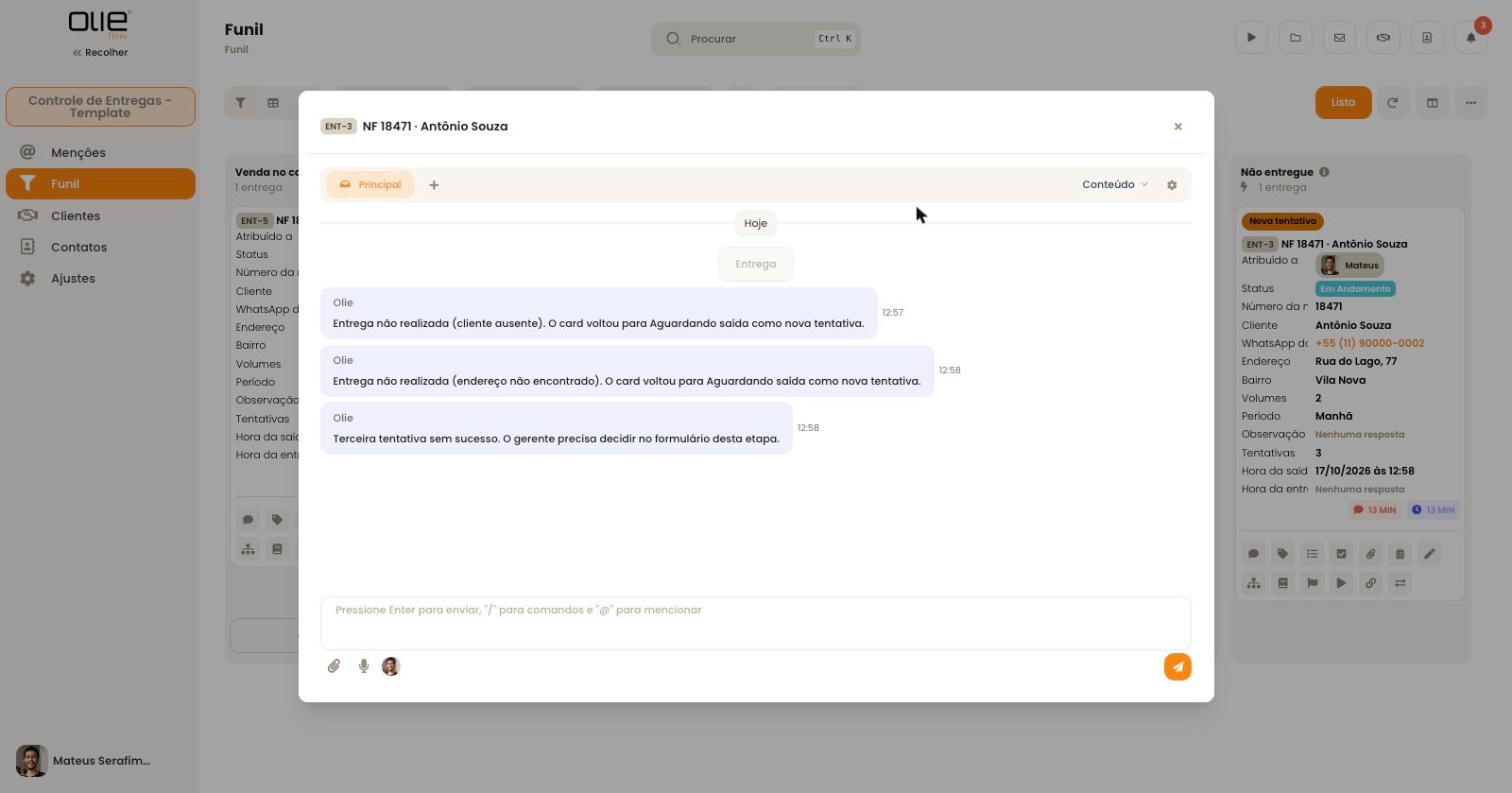Open Ajustes in the sidebar
The width and height of the screenshot is (1512, 793).
click(x=100, y=279)
